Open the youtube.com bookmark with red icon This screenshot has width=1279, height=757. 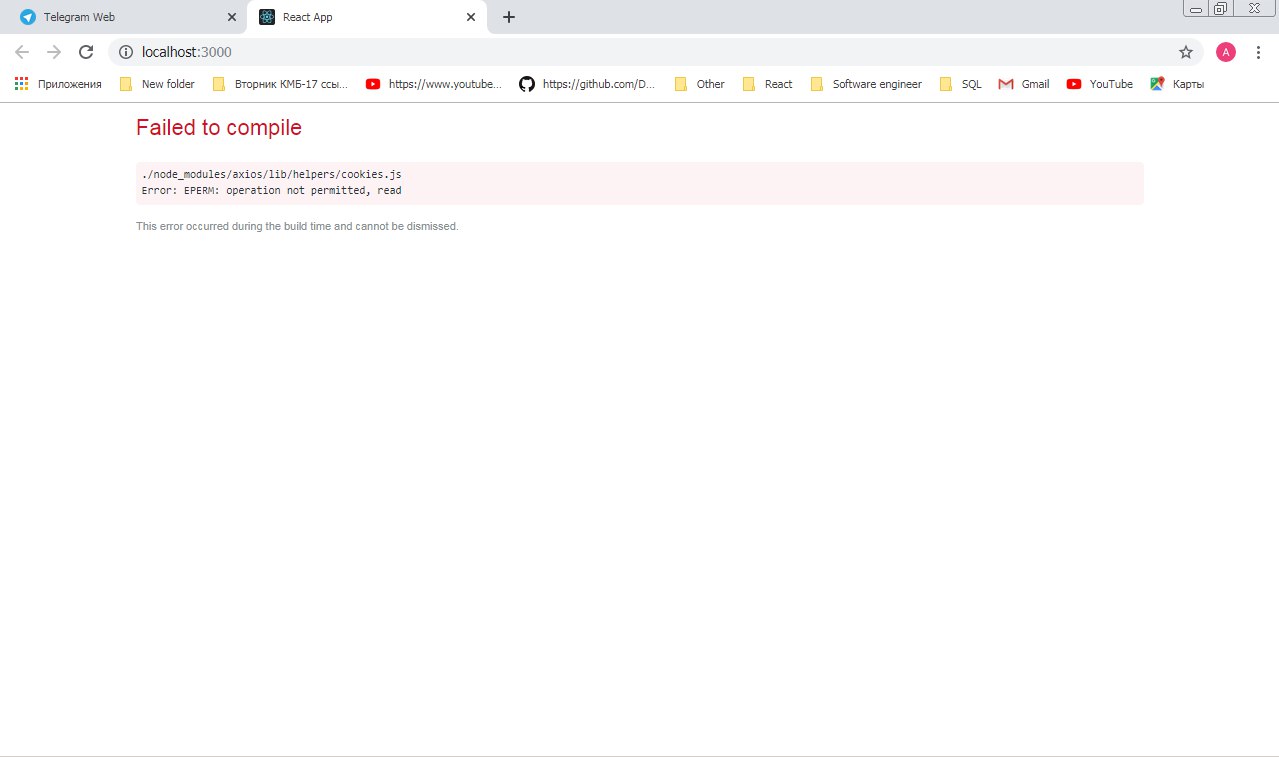[434, 84]
